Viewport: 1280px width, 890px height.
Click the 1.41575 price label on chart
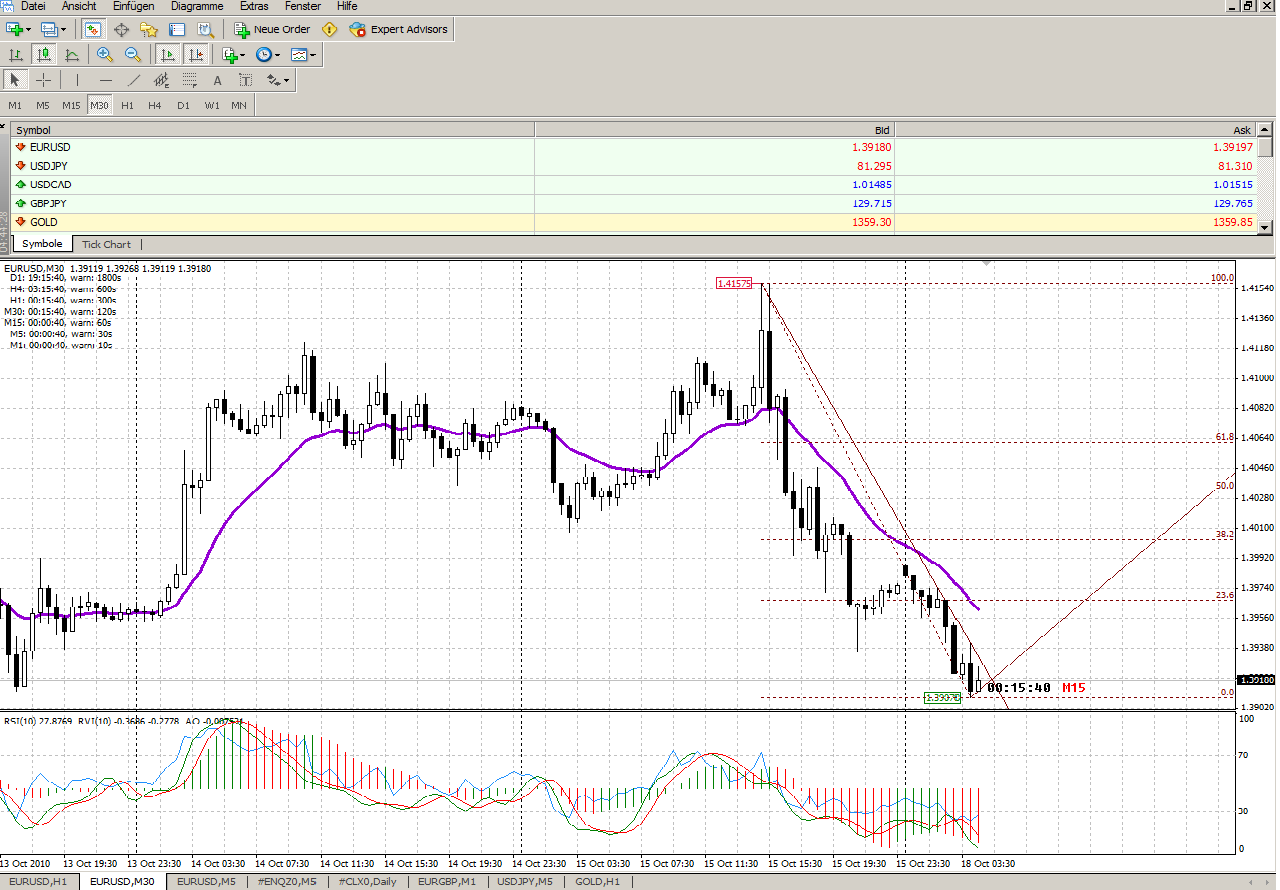tap(735, 284)
